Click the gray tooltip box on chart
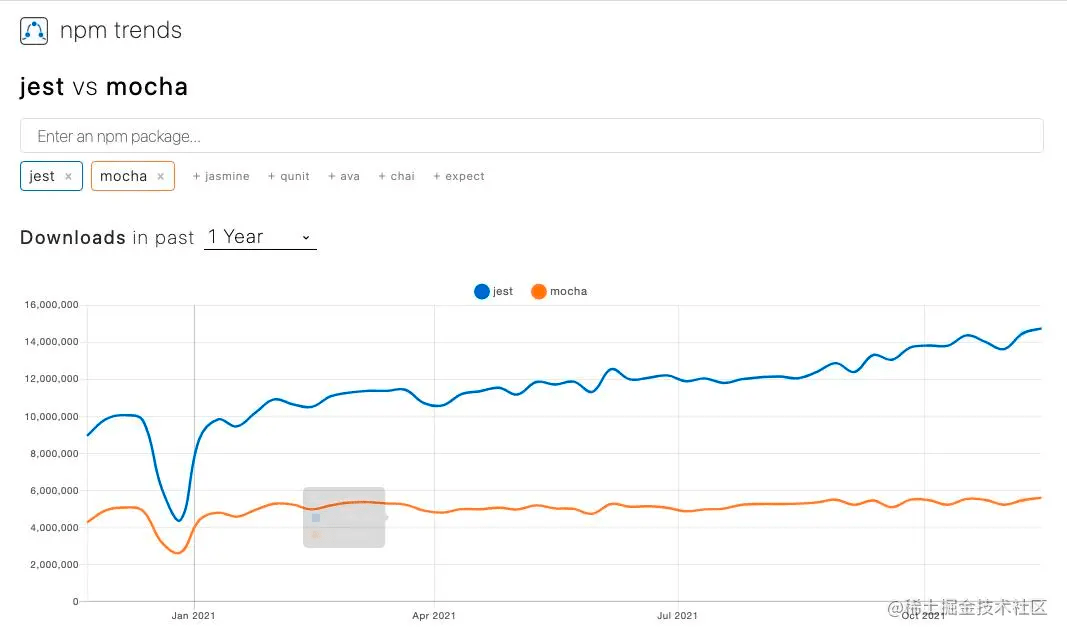 point(344,517)
